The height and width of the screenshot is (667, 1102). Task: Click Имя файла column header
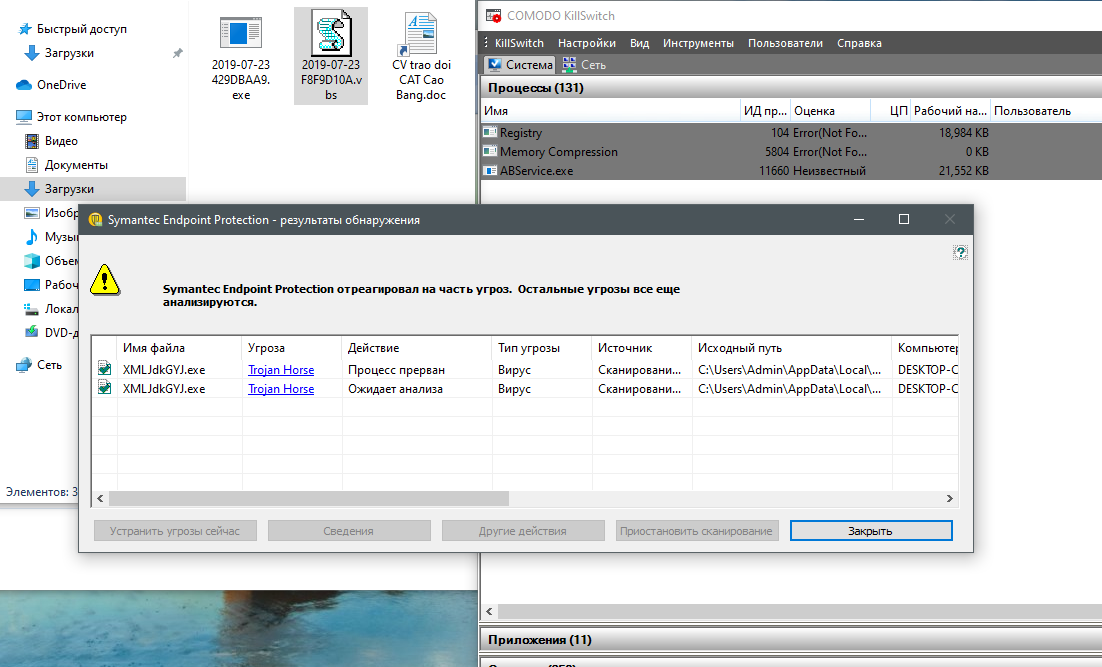(x=179, y=348)
